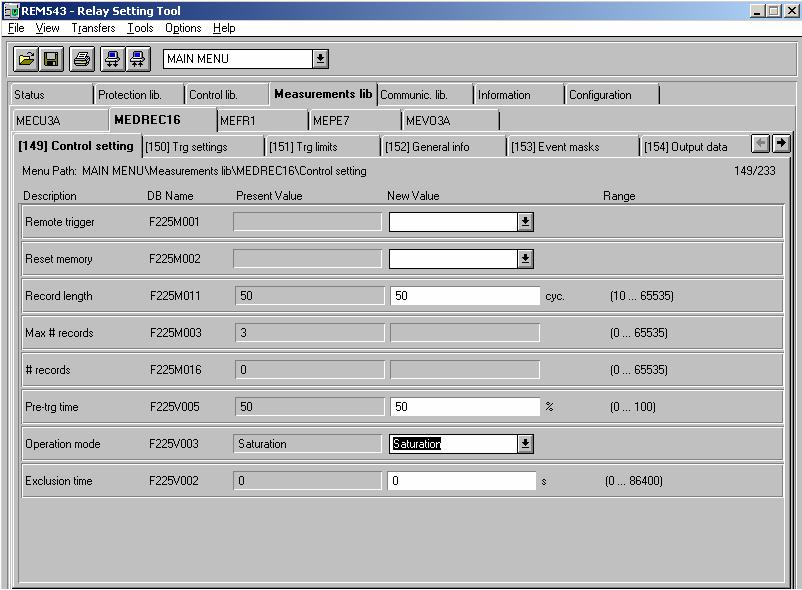Image resolution: width=802 pixels, height=590 pixels.
Task: Click the Save floppy disk toolbar icon
Action: coord(51,59)
